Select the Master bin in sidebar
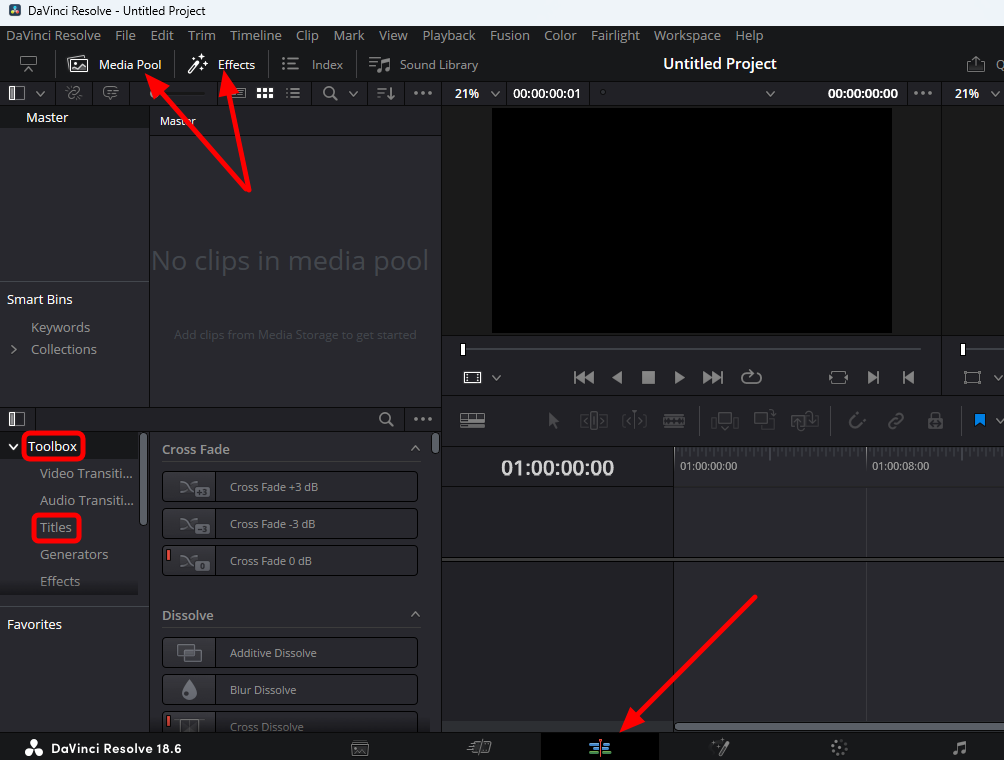This screenshot has height=760, width=1004. [47, 118]
